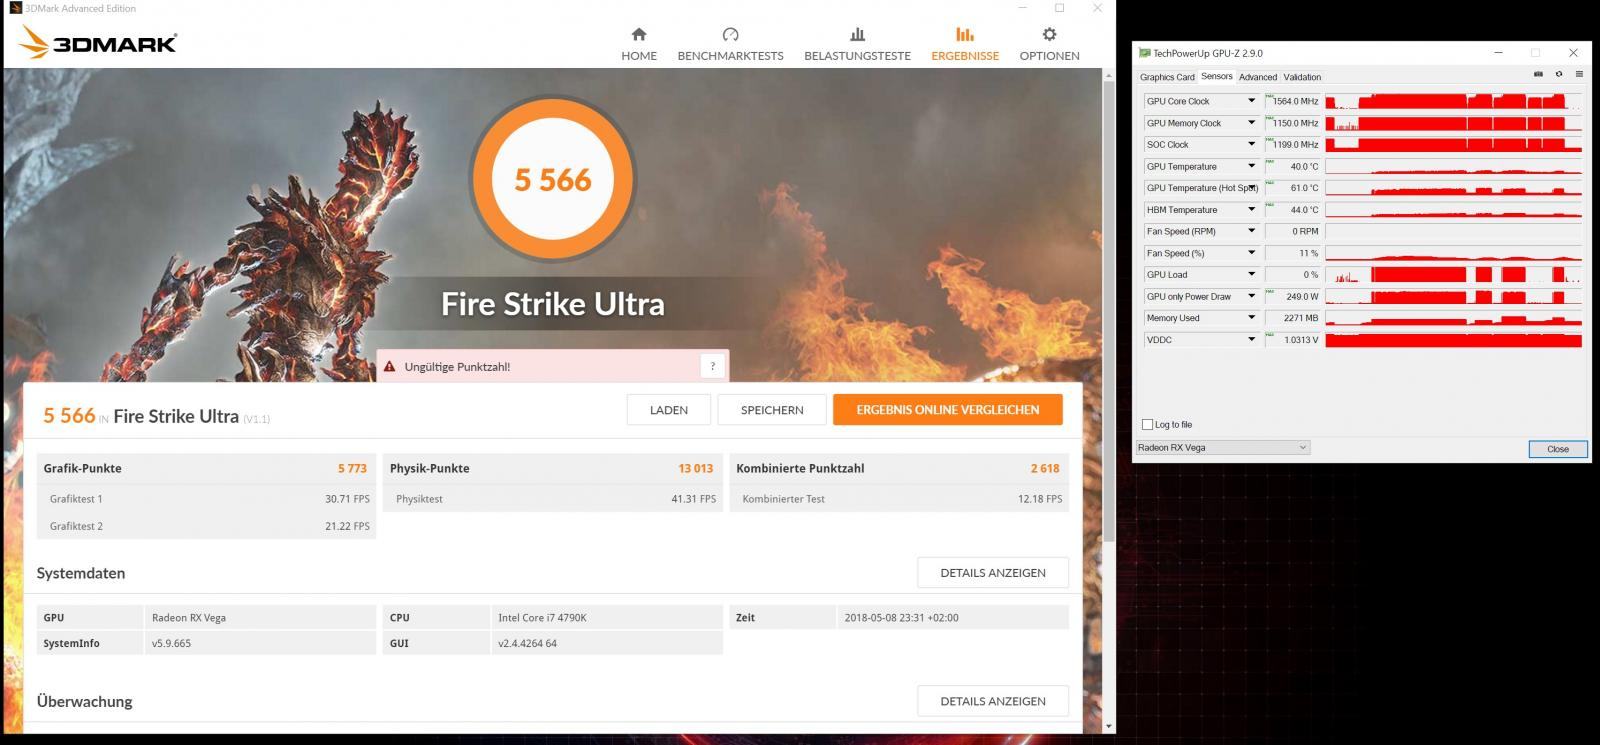The image size is (1600, 745).
Task: Click the Ungültige Punktzahl! warning text
Action: (457, 367)
